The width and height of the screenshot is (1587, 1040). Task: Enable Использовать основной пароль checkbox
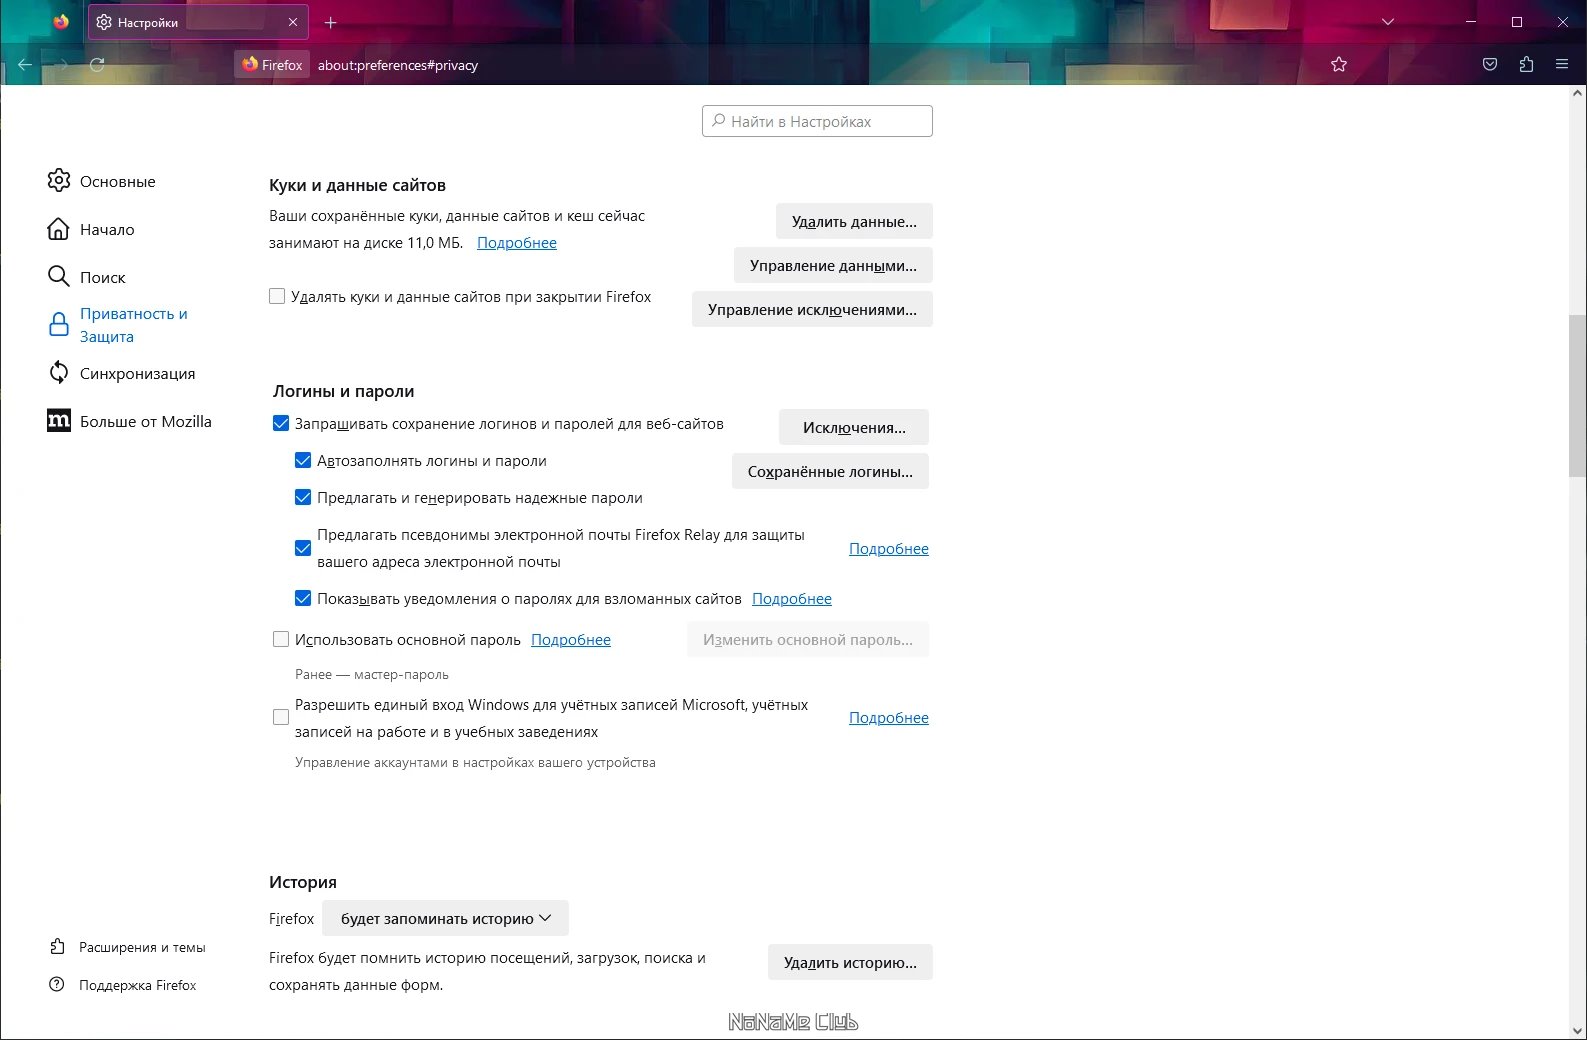(x=281, y=639)
